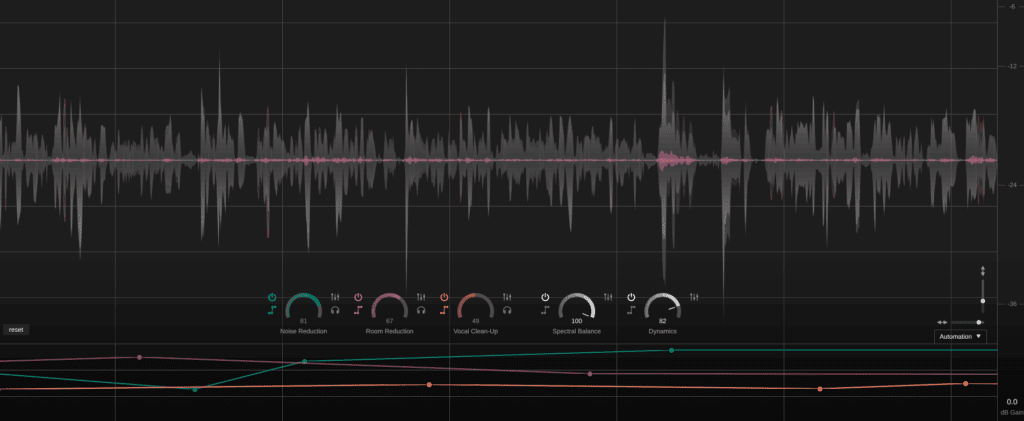
Task: Toggle Room Reduction power button
Action: (358, 297)
